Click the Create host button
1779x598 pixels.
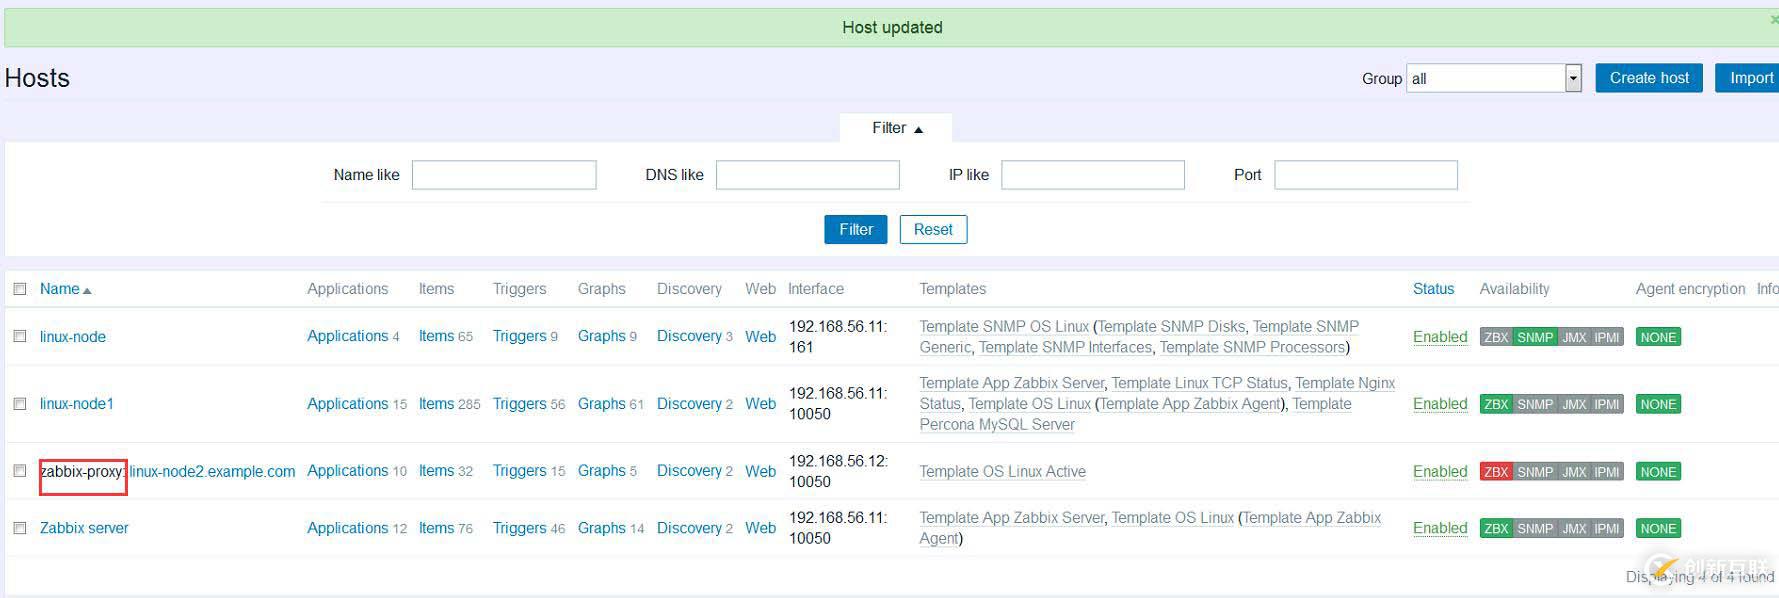1649,78
